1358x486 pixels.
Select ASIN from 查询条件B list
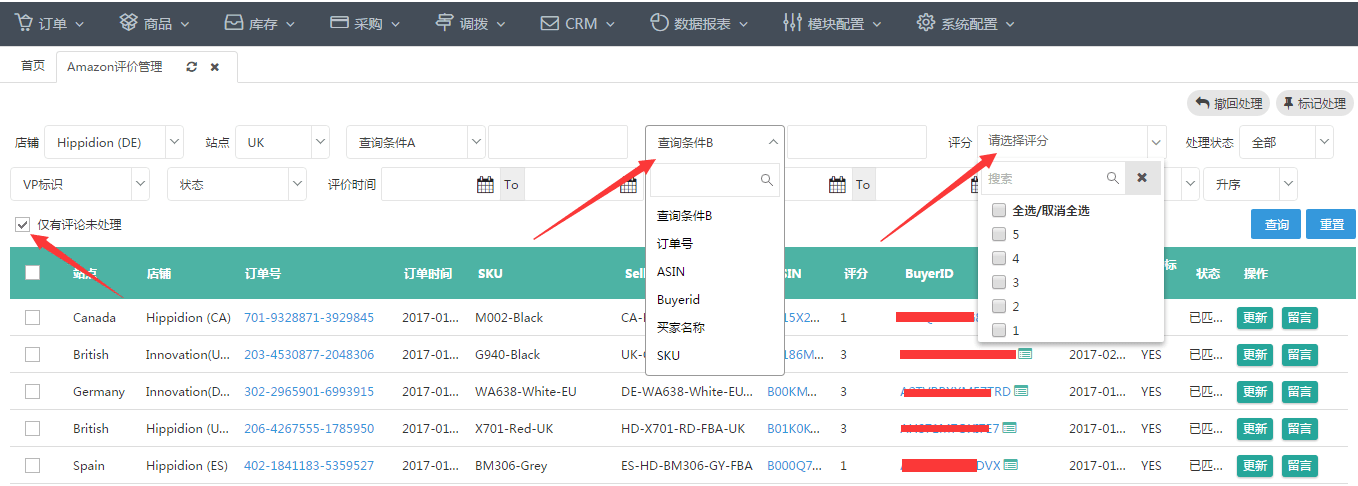(x=671, y=271)
